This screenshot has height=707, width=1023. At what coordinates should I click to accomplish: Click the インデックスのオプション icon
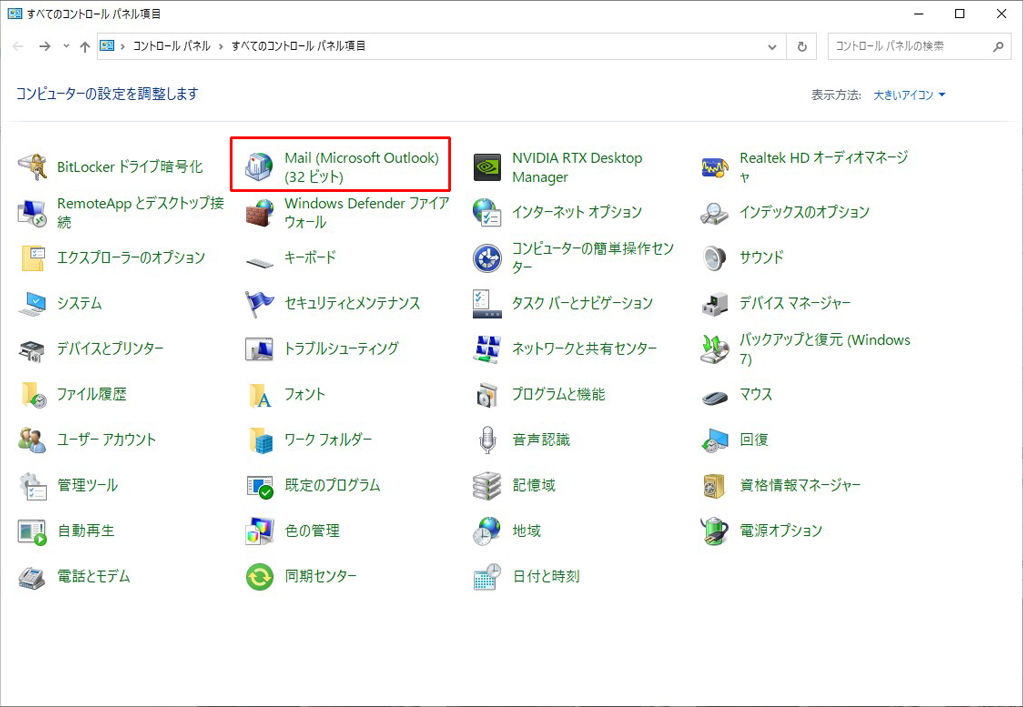tap(714, 213)
